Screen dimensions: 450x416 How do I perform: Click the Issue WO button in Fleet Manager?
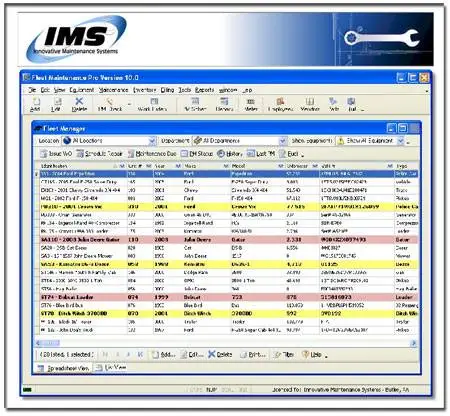pyautogui.click(x=56, y=154)
